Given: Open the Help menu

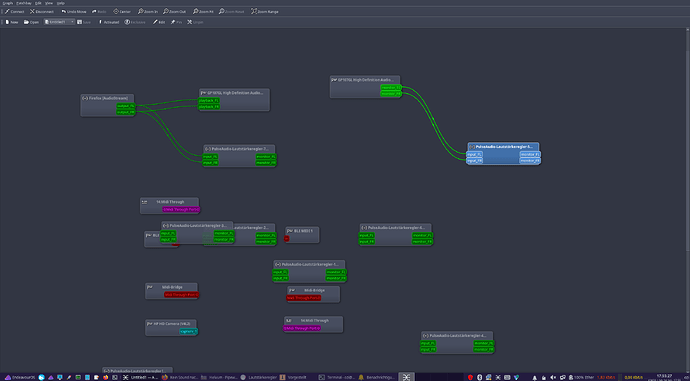Looking at the screenshot, I should (x=60, y=3).
